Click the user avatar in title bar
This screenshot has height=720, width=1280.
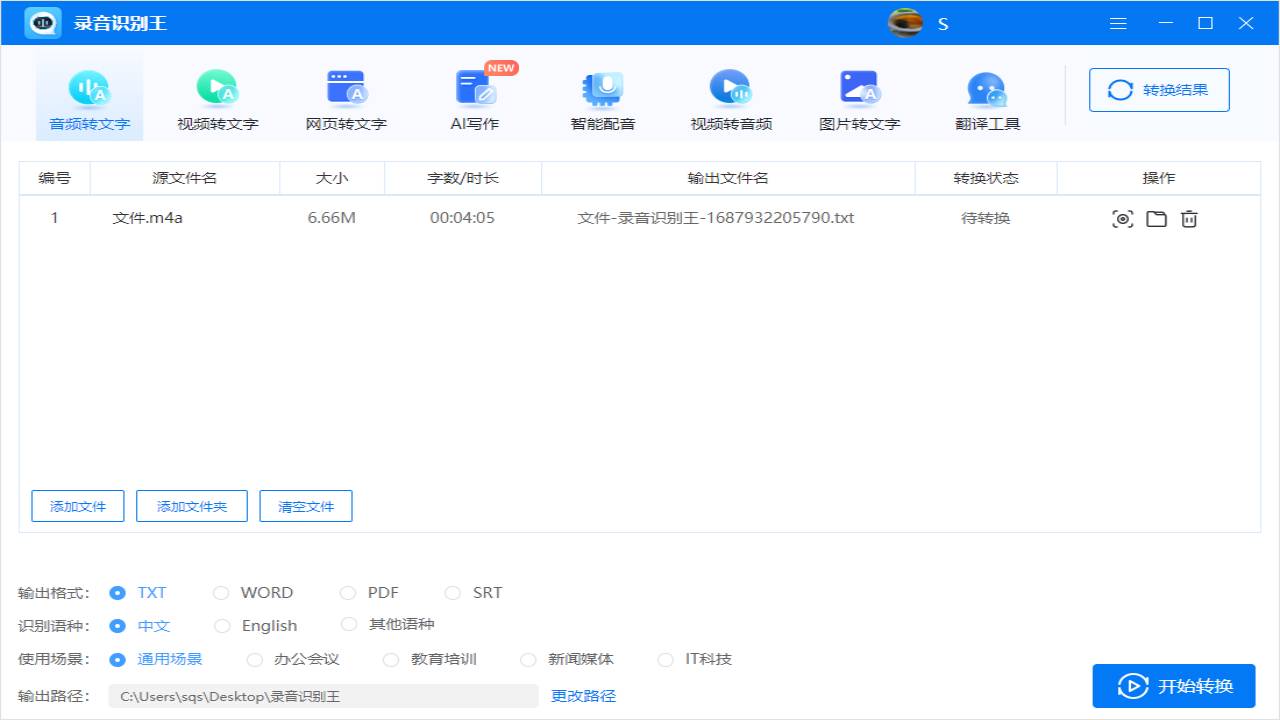pyautogui.click(x=904, y=22)
